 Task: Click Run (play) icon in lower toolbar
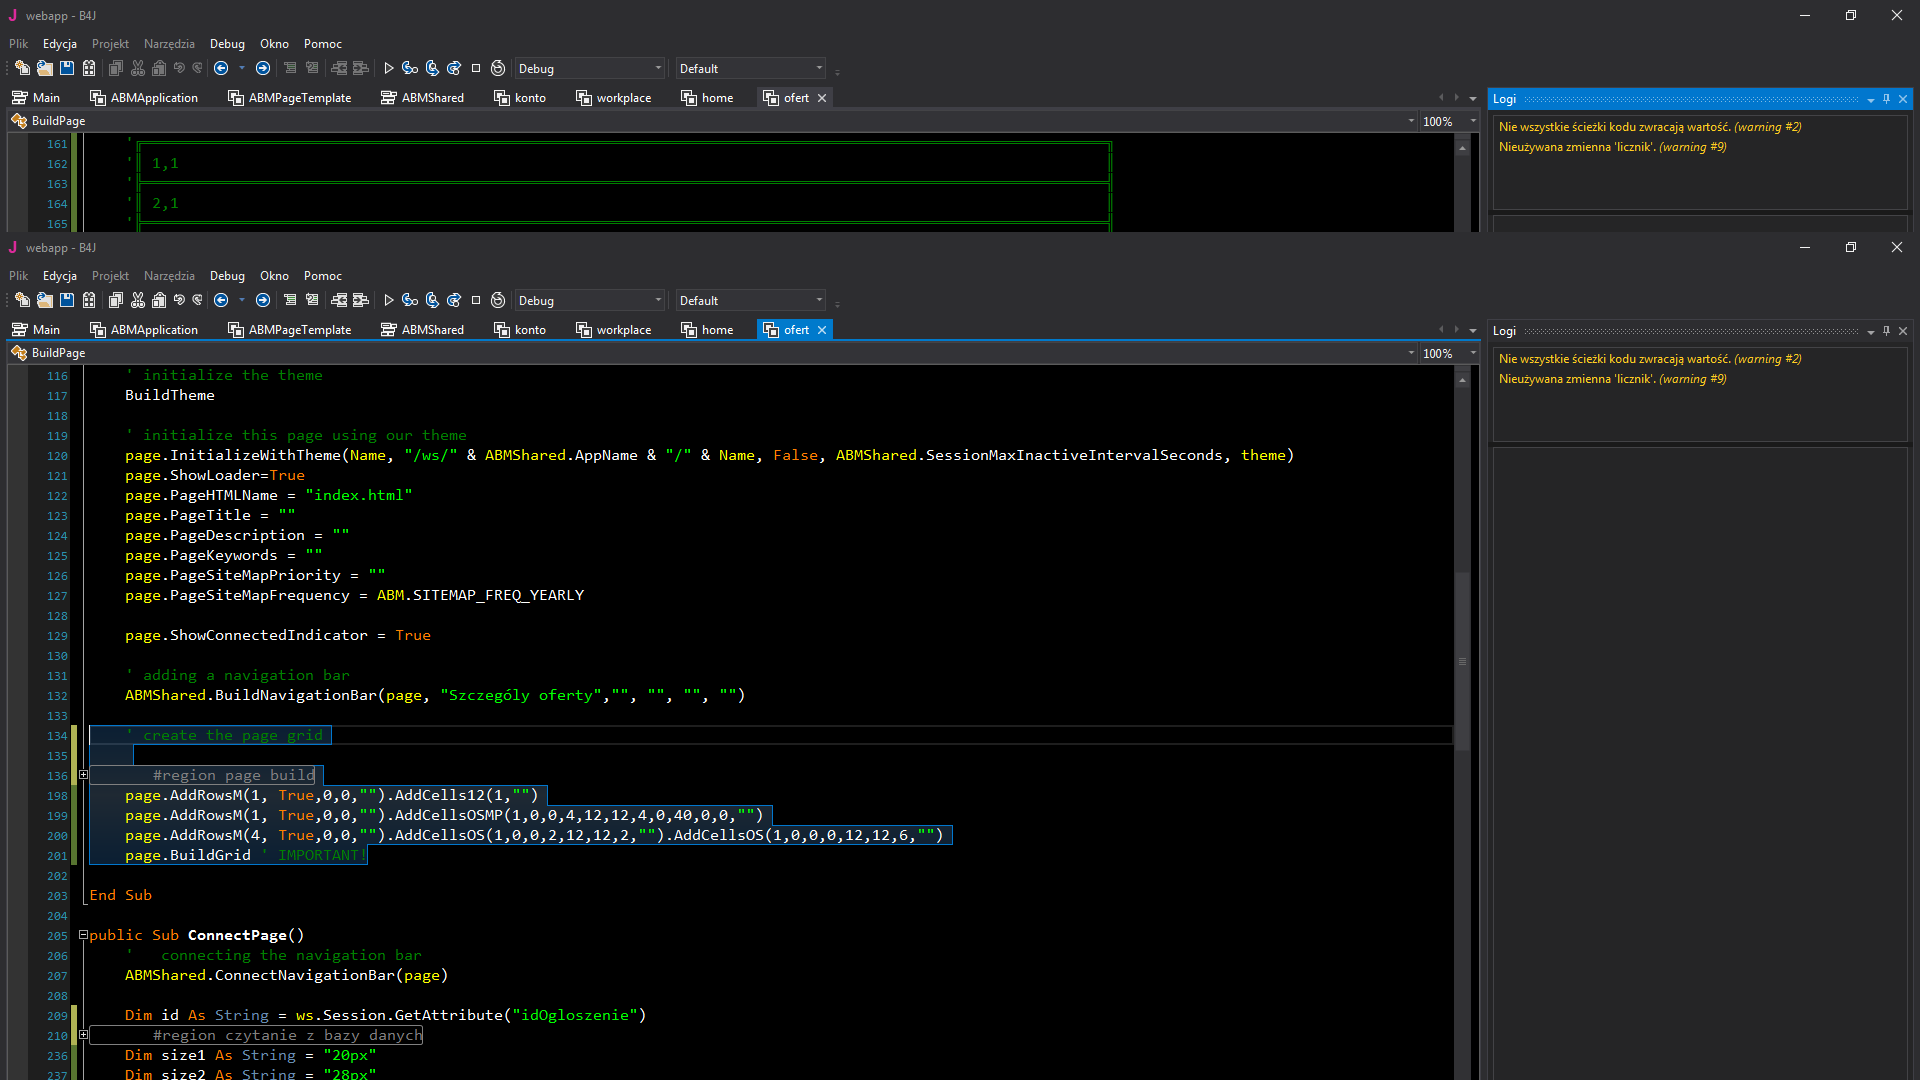pos(389,300)
